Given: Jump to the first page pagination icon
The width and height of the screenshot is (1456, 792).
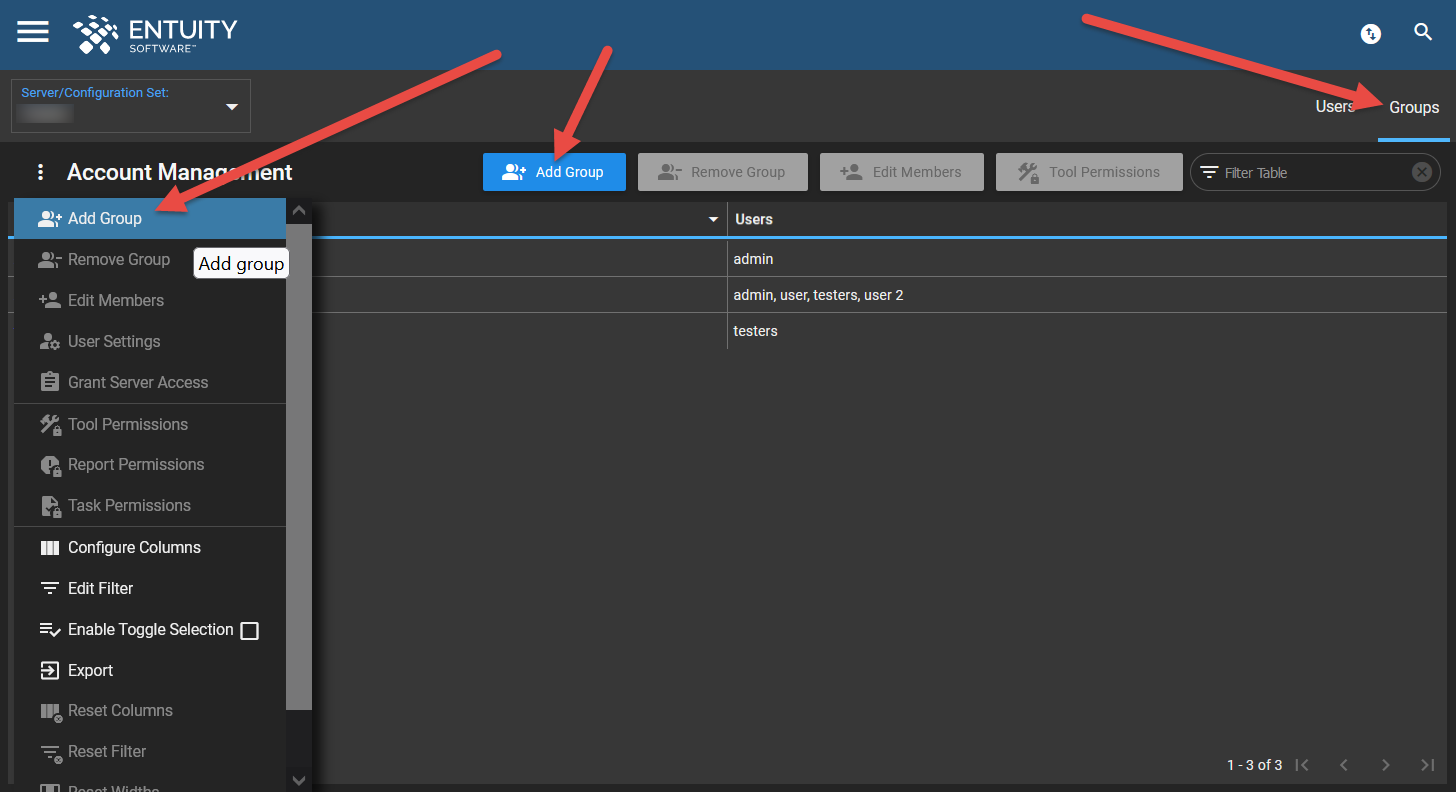Looking at the screenshot, I should tap(1302, 764).
